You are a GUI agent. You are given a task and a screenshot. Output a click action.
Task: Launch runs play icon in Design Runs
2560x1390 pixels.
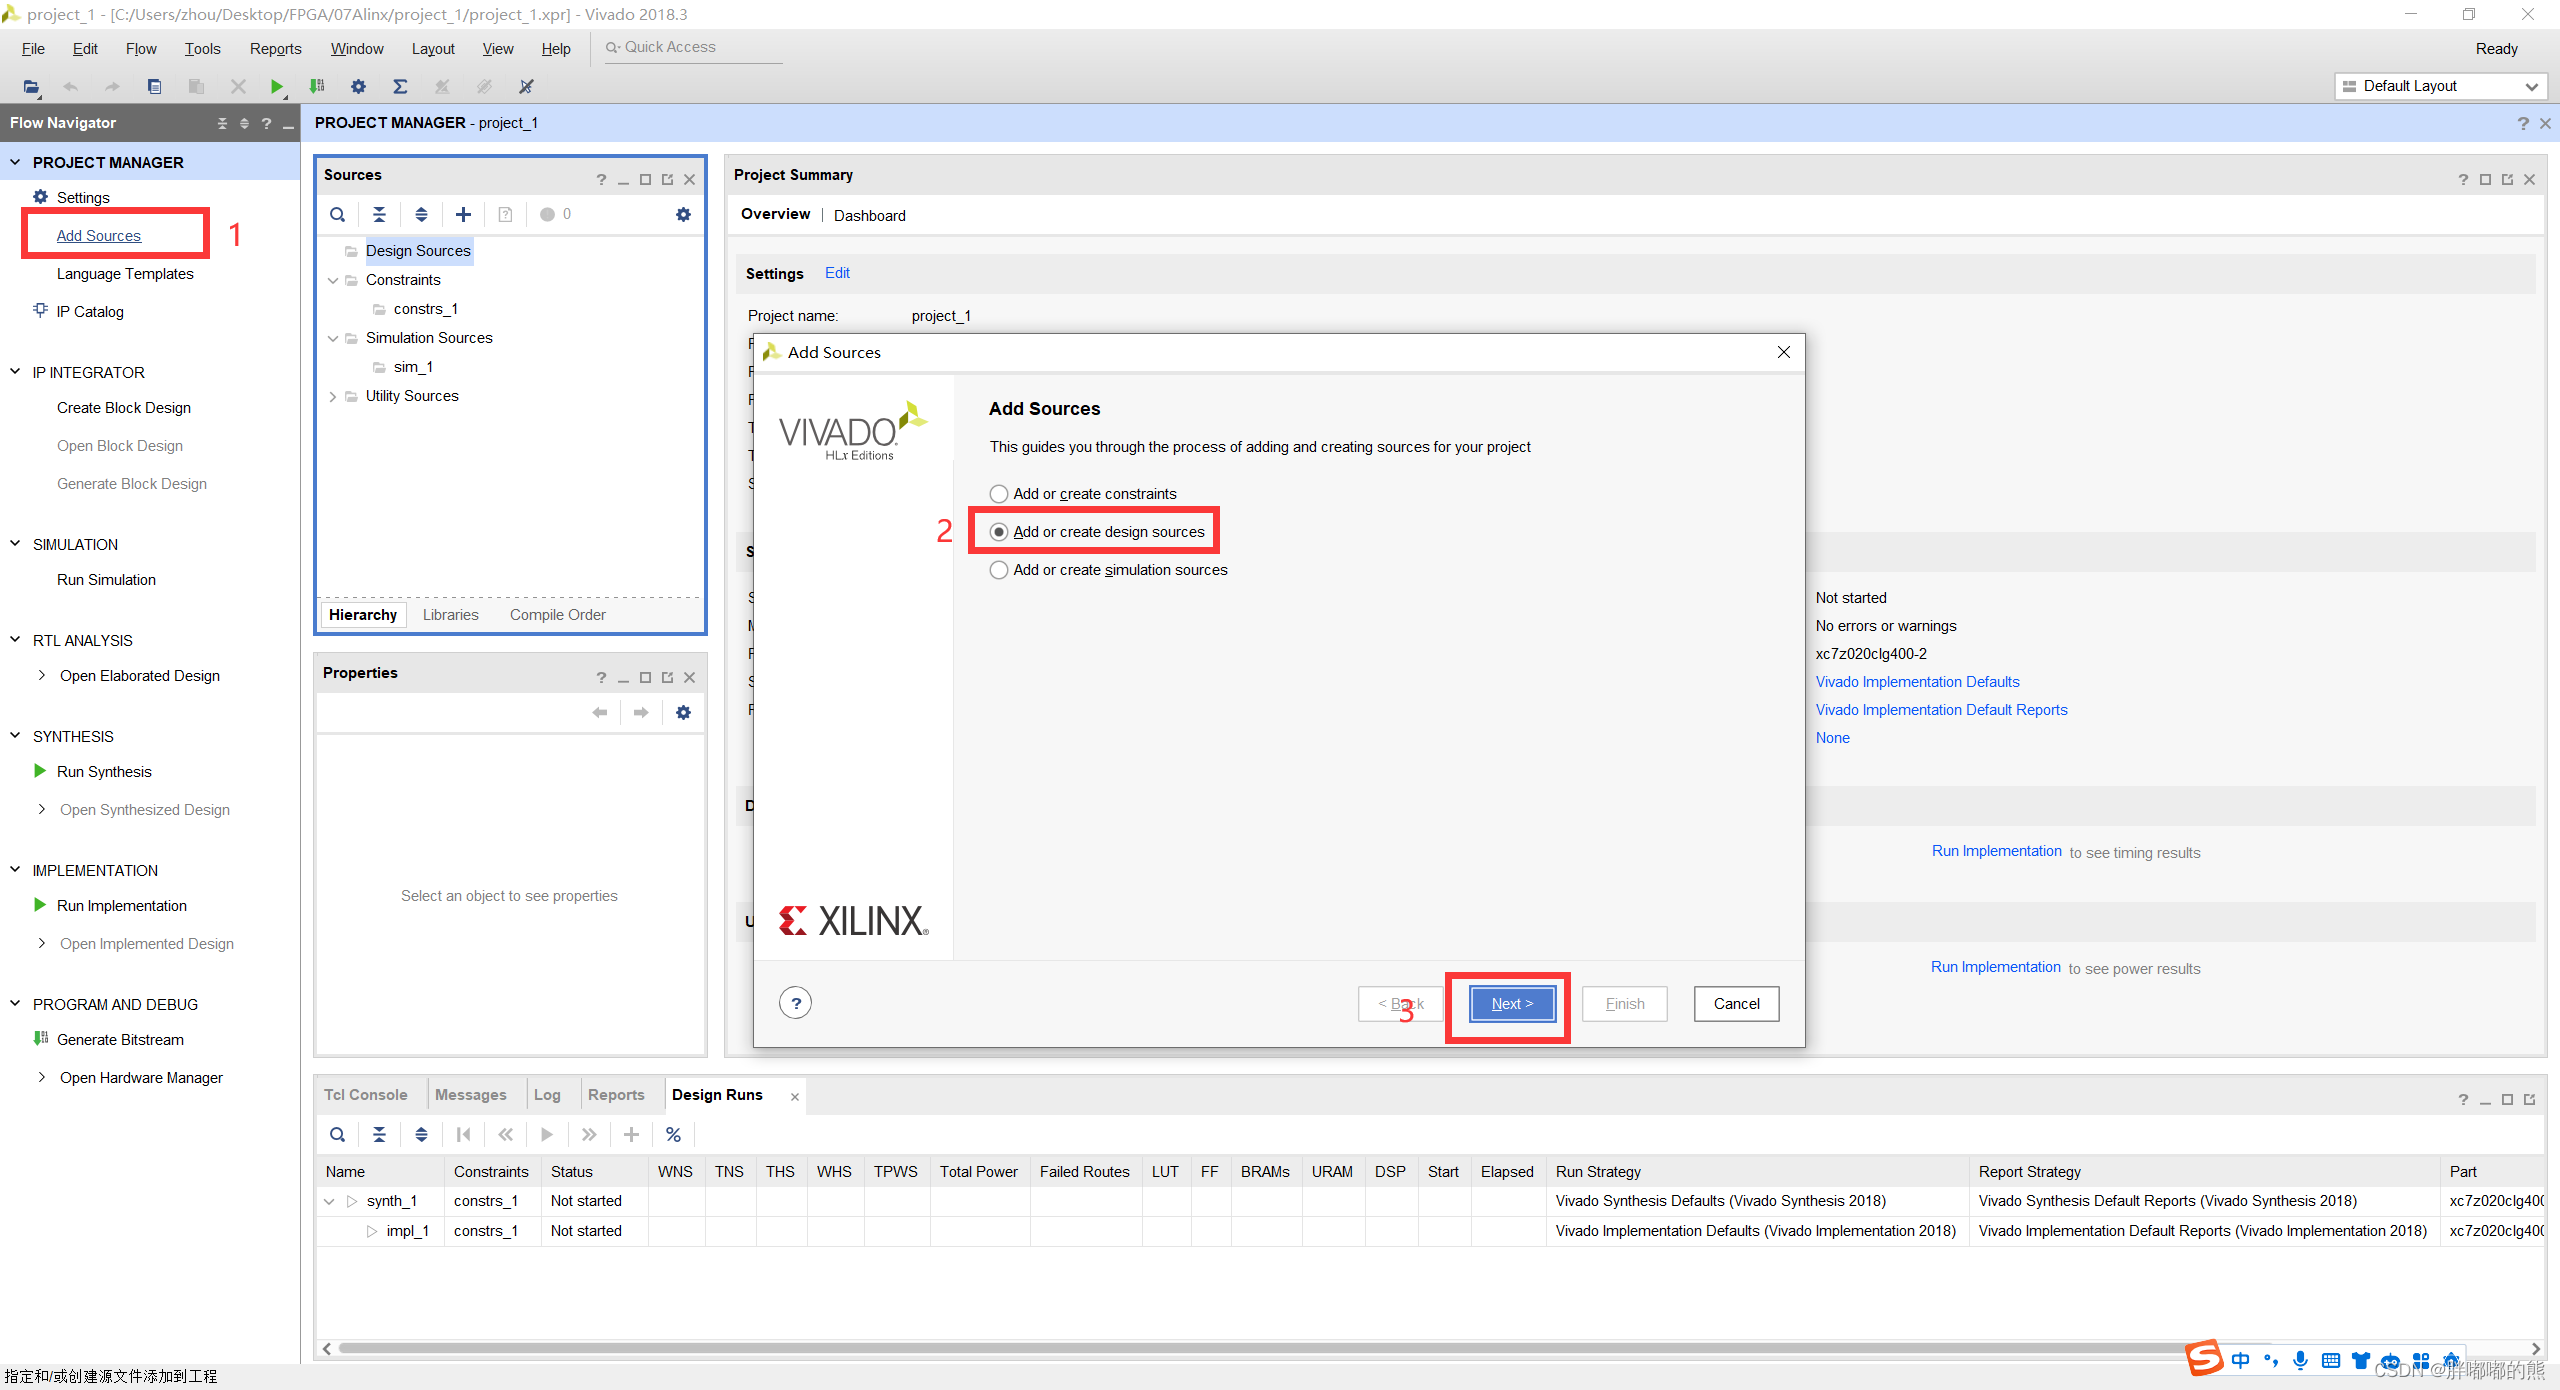pos(547,1134)
